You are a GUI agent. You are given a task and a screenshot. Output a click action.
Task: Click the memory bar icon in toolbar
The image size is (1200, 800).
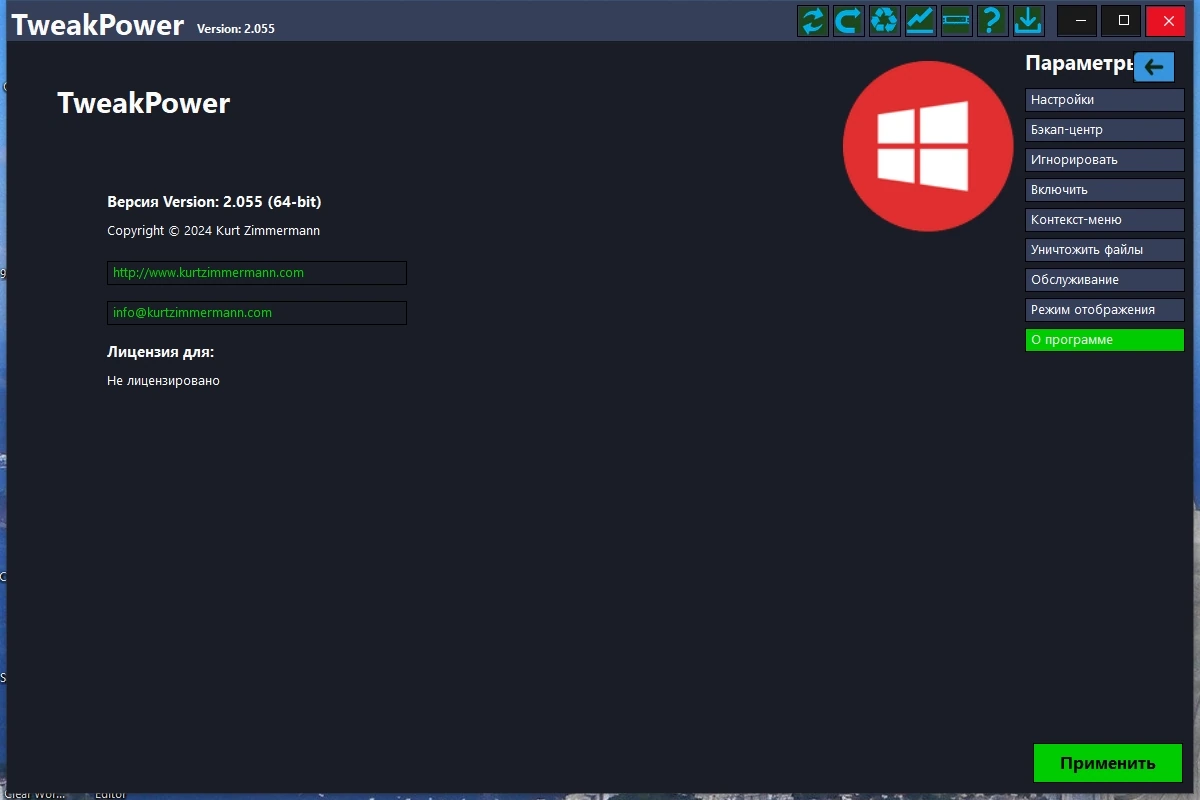pos(957,20)
